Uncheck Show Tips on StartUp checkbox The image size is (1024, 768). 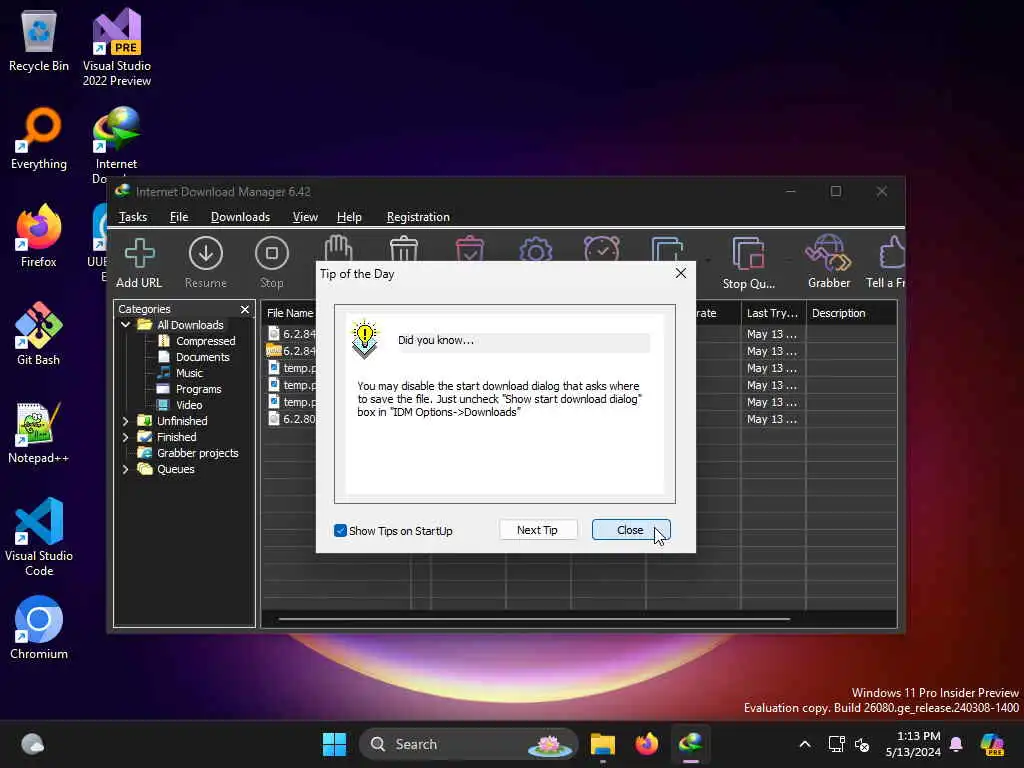pos(340,530)
